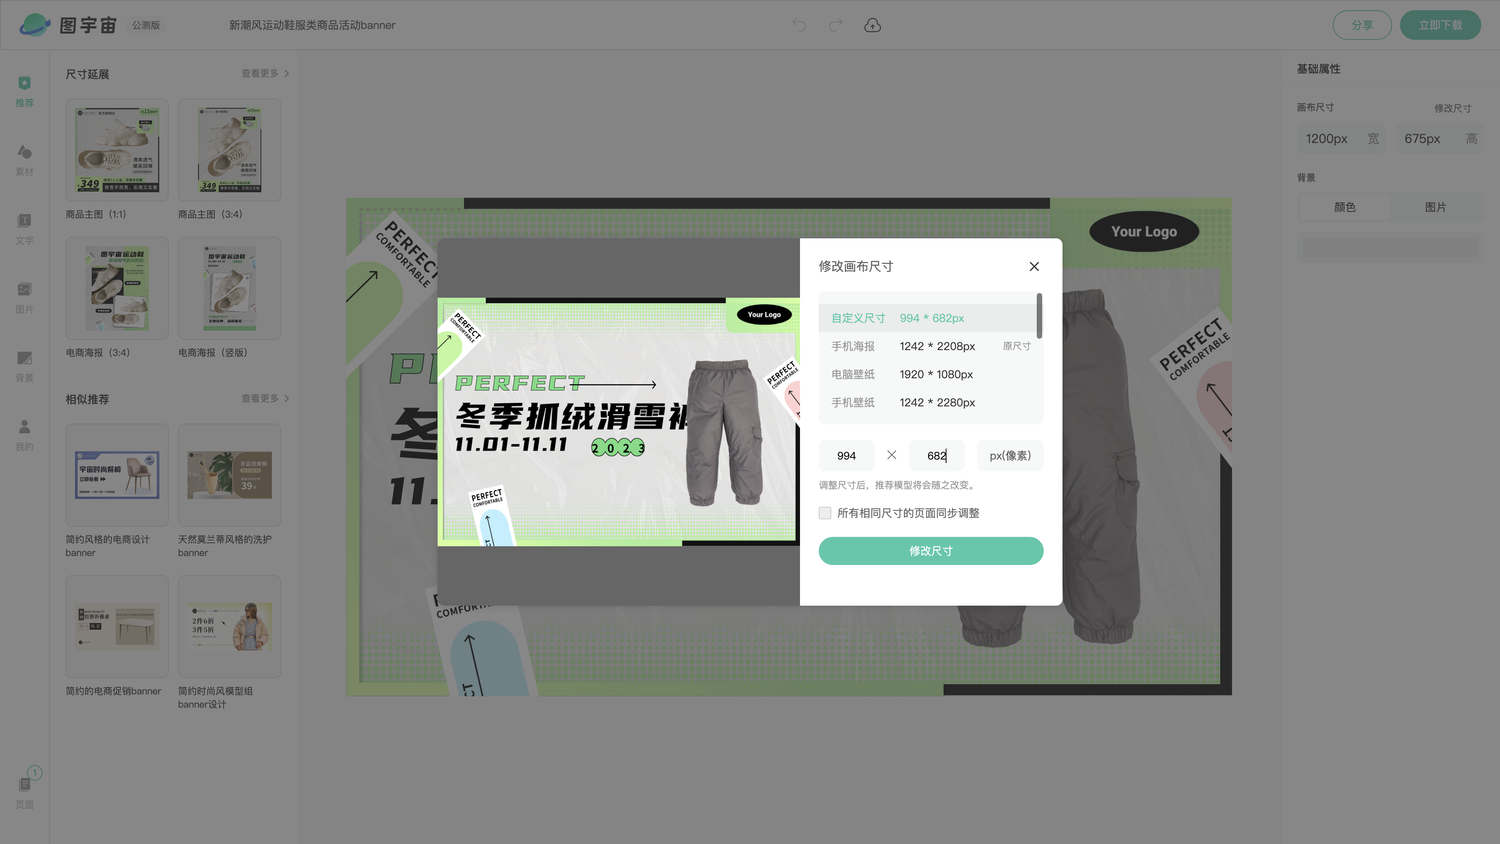Switch to the 图片 background tab
This screenshot has width=1500, height=844.
(1435, 207)
